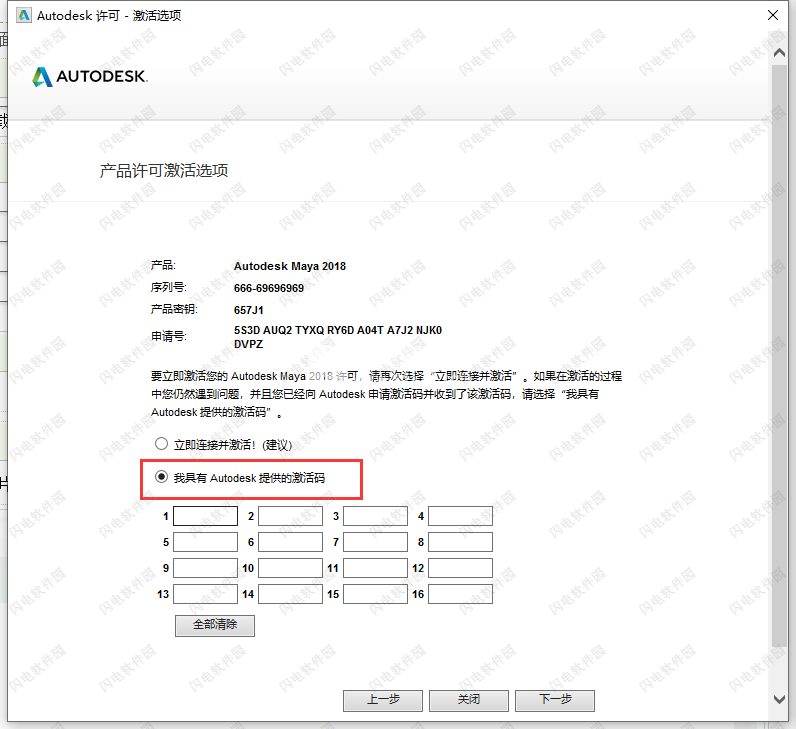This screenshot has width=796, height=729.
Task: Select "我具有 Autodesk 提供的激活码" radio option
Action: point(161,477)
